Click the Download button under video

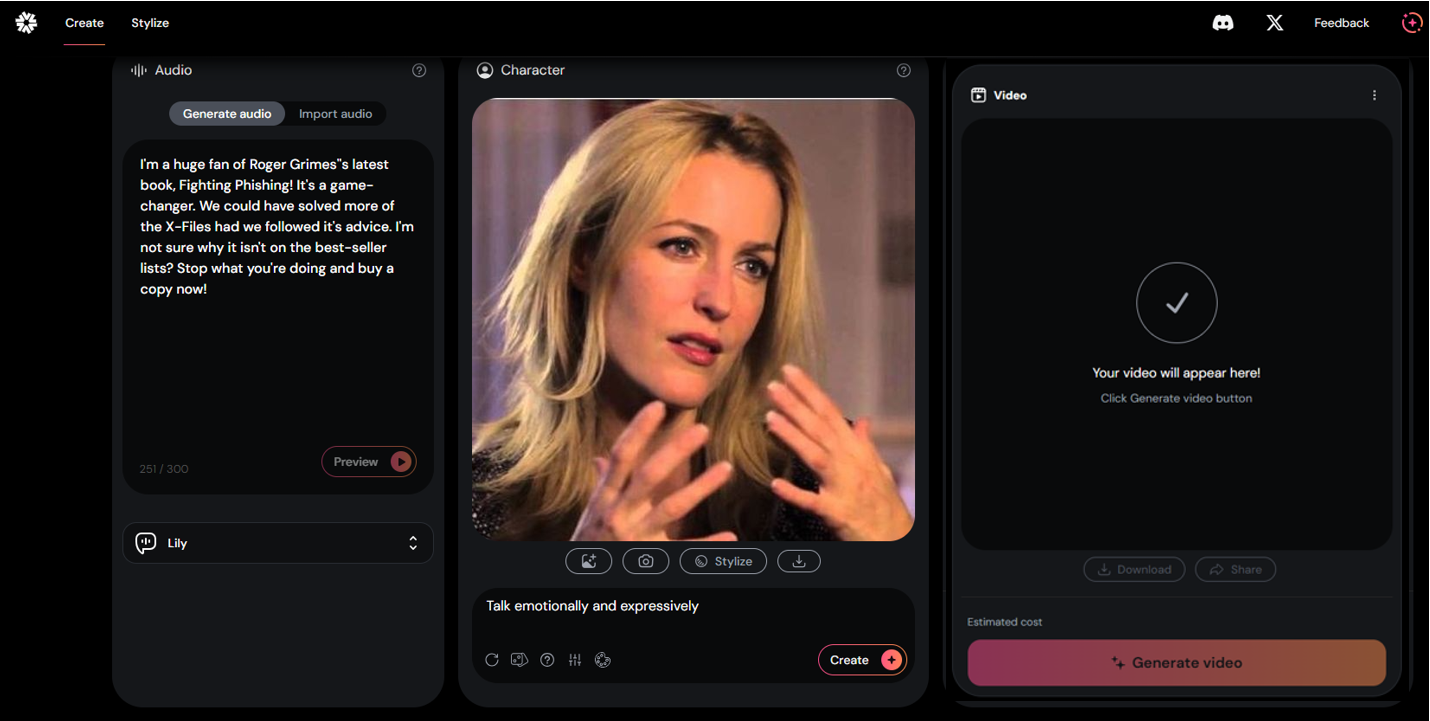tap(1134, 570)
